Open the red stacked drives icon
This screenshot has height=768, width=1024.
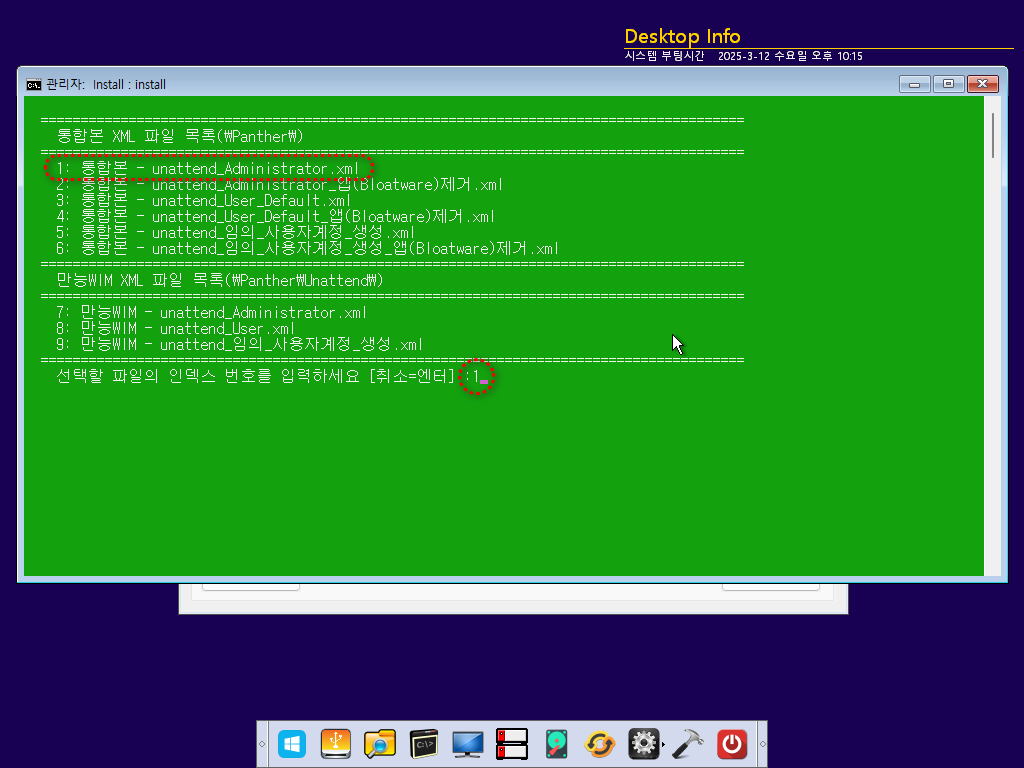[x=512, y=744]
